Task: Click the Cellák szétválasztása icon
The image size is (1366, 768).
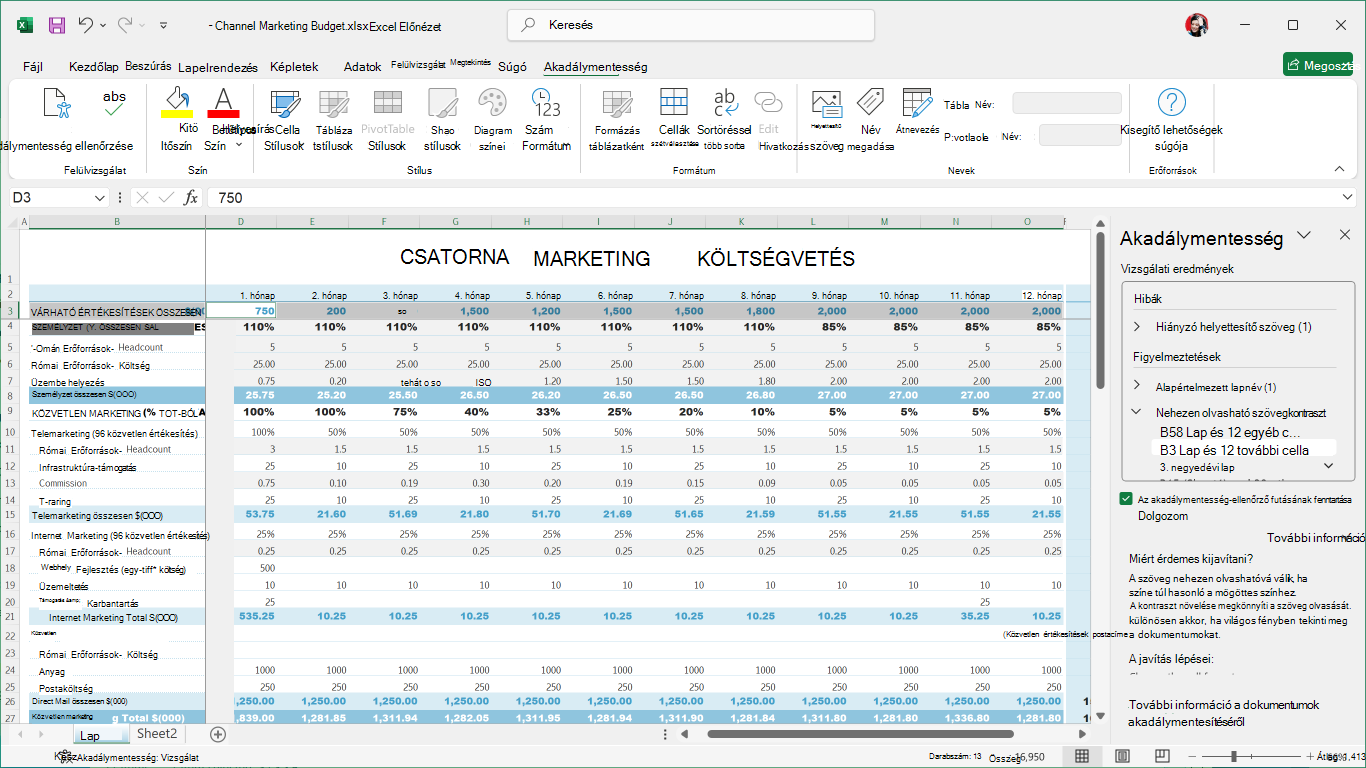Action: [x=673, y=102]
